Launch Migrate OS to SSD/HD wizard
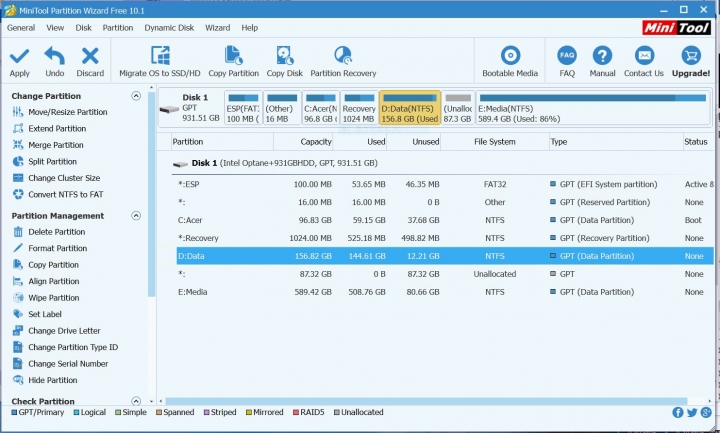The width and height of the screenshot is (720, 433). (x=160, y=62)
